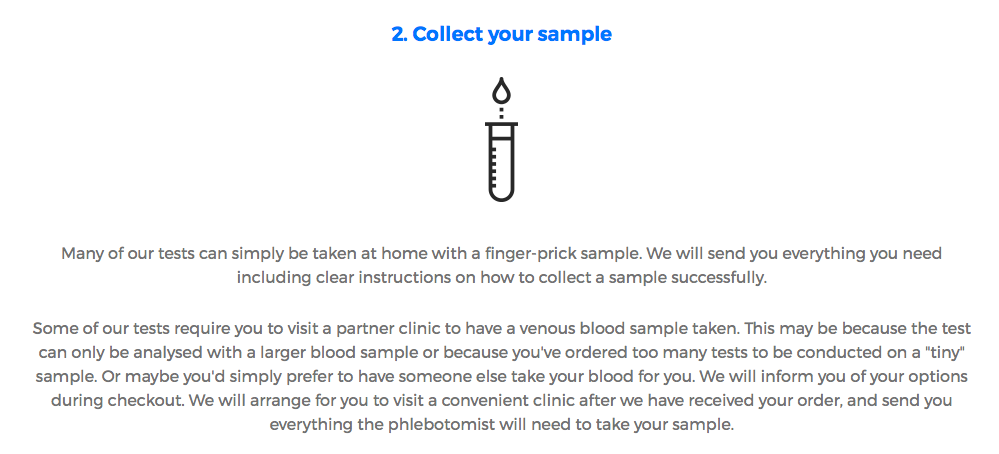Click the dotted line below the droplet
Viewport: 999px width, 454px height.
pos(501,113)
